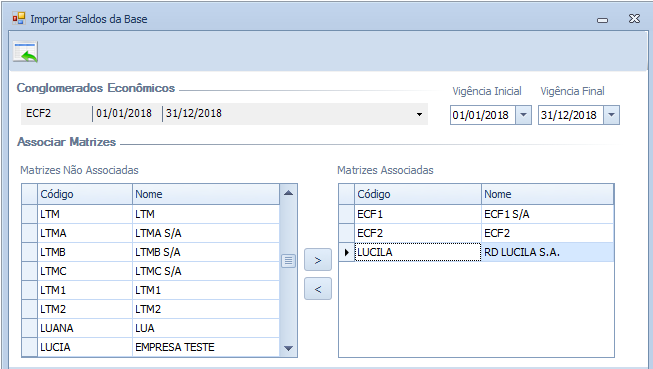Click the scrollbar thumb of Matrizes Não Associadas
This screenshot has height=369, width=653.
[x=288, y=261]
